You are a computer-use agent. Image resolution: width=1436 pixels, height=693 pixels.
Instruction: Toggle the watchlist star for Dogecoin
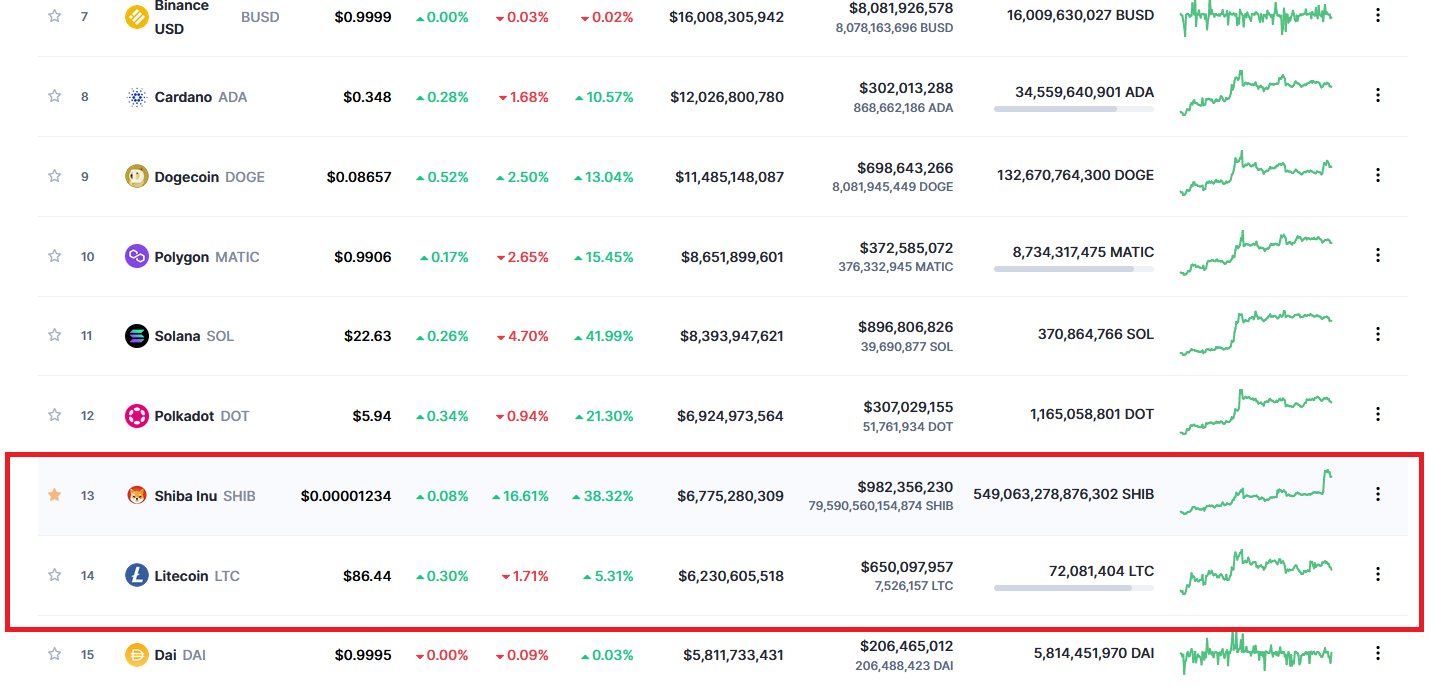coord(55,176)
